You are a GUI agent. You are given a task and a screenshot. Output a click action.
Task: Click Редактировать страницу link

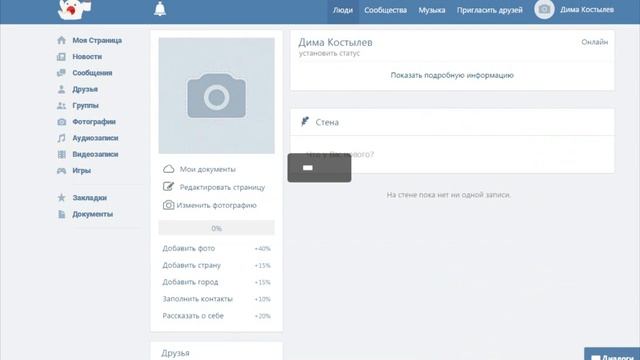pyautogui.click(x=222, y=187)
